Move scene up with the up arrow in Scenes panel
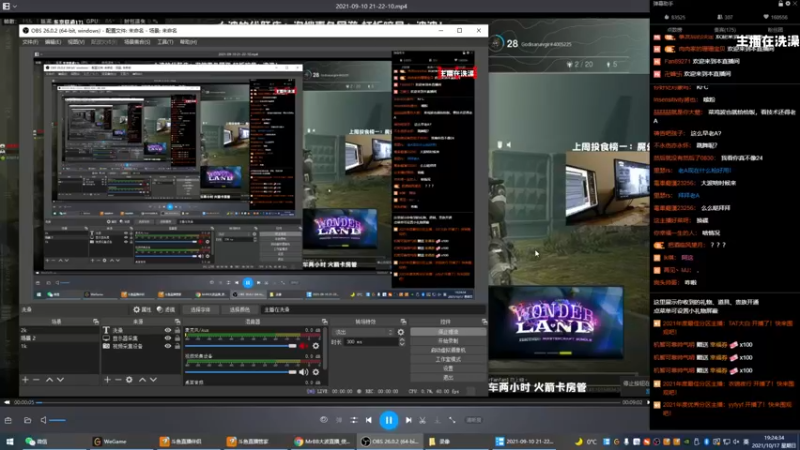Image resolution: width=800 pixels, height=450 pixels. (49, 380)
